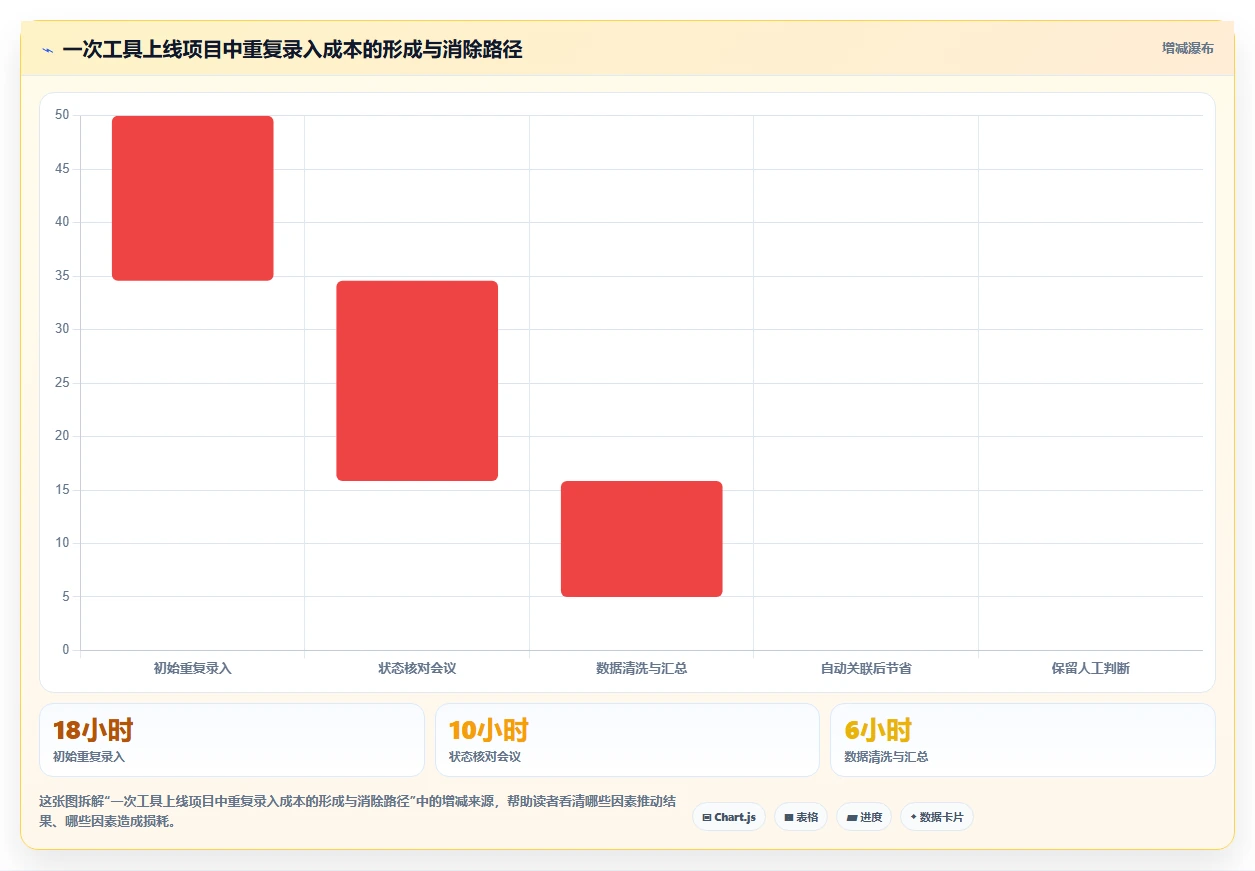Click the chart title 一次工具上线项目中重复录入成本
This screenshot has height=871, width=1255.
pos(292,49)
